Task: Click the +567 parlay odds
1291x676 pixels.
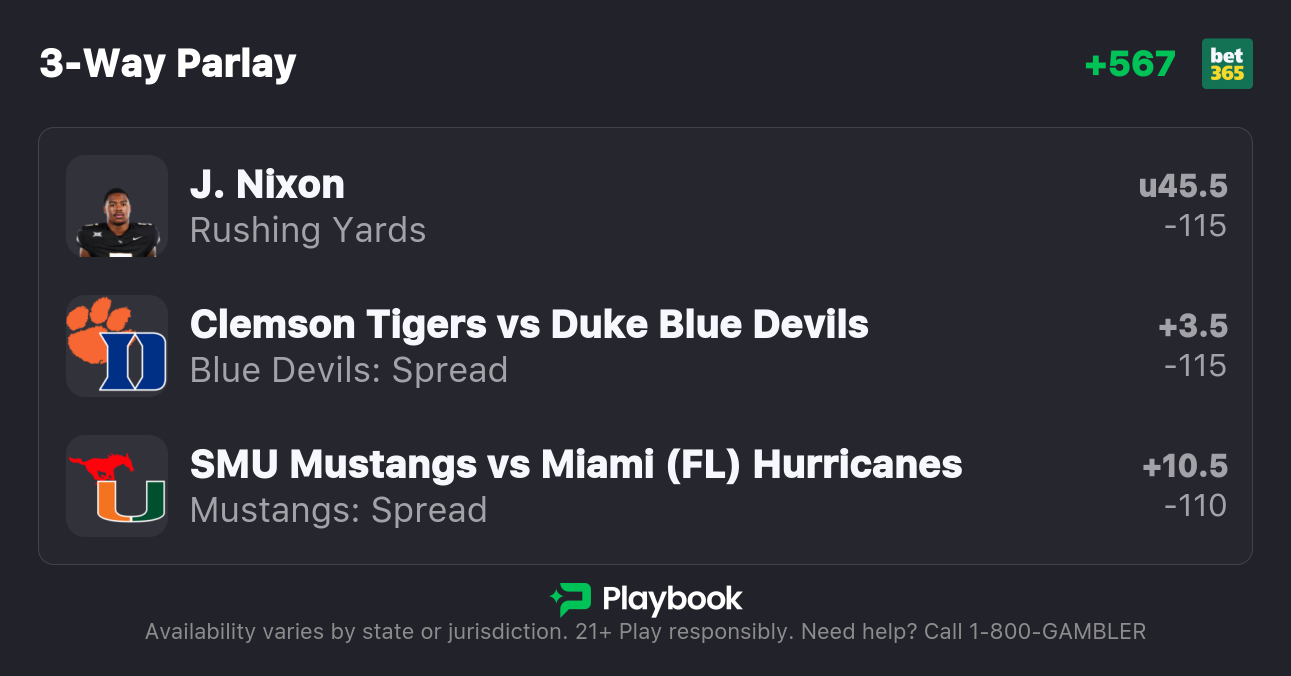Action: coord(1130,64)
